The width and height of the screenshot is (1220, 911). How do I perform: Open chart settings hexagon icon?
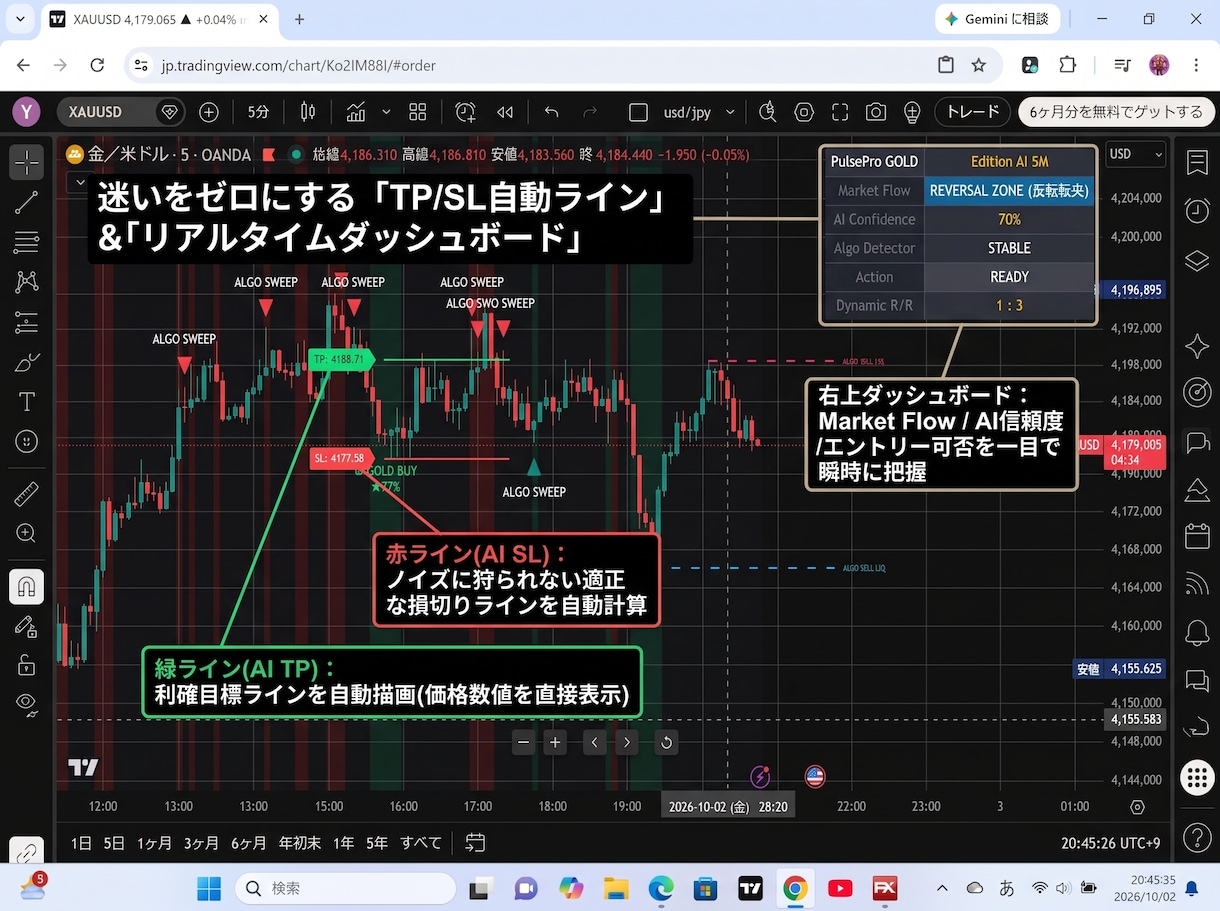click(x=803, y=113)
